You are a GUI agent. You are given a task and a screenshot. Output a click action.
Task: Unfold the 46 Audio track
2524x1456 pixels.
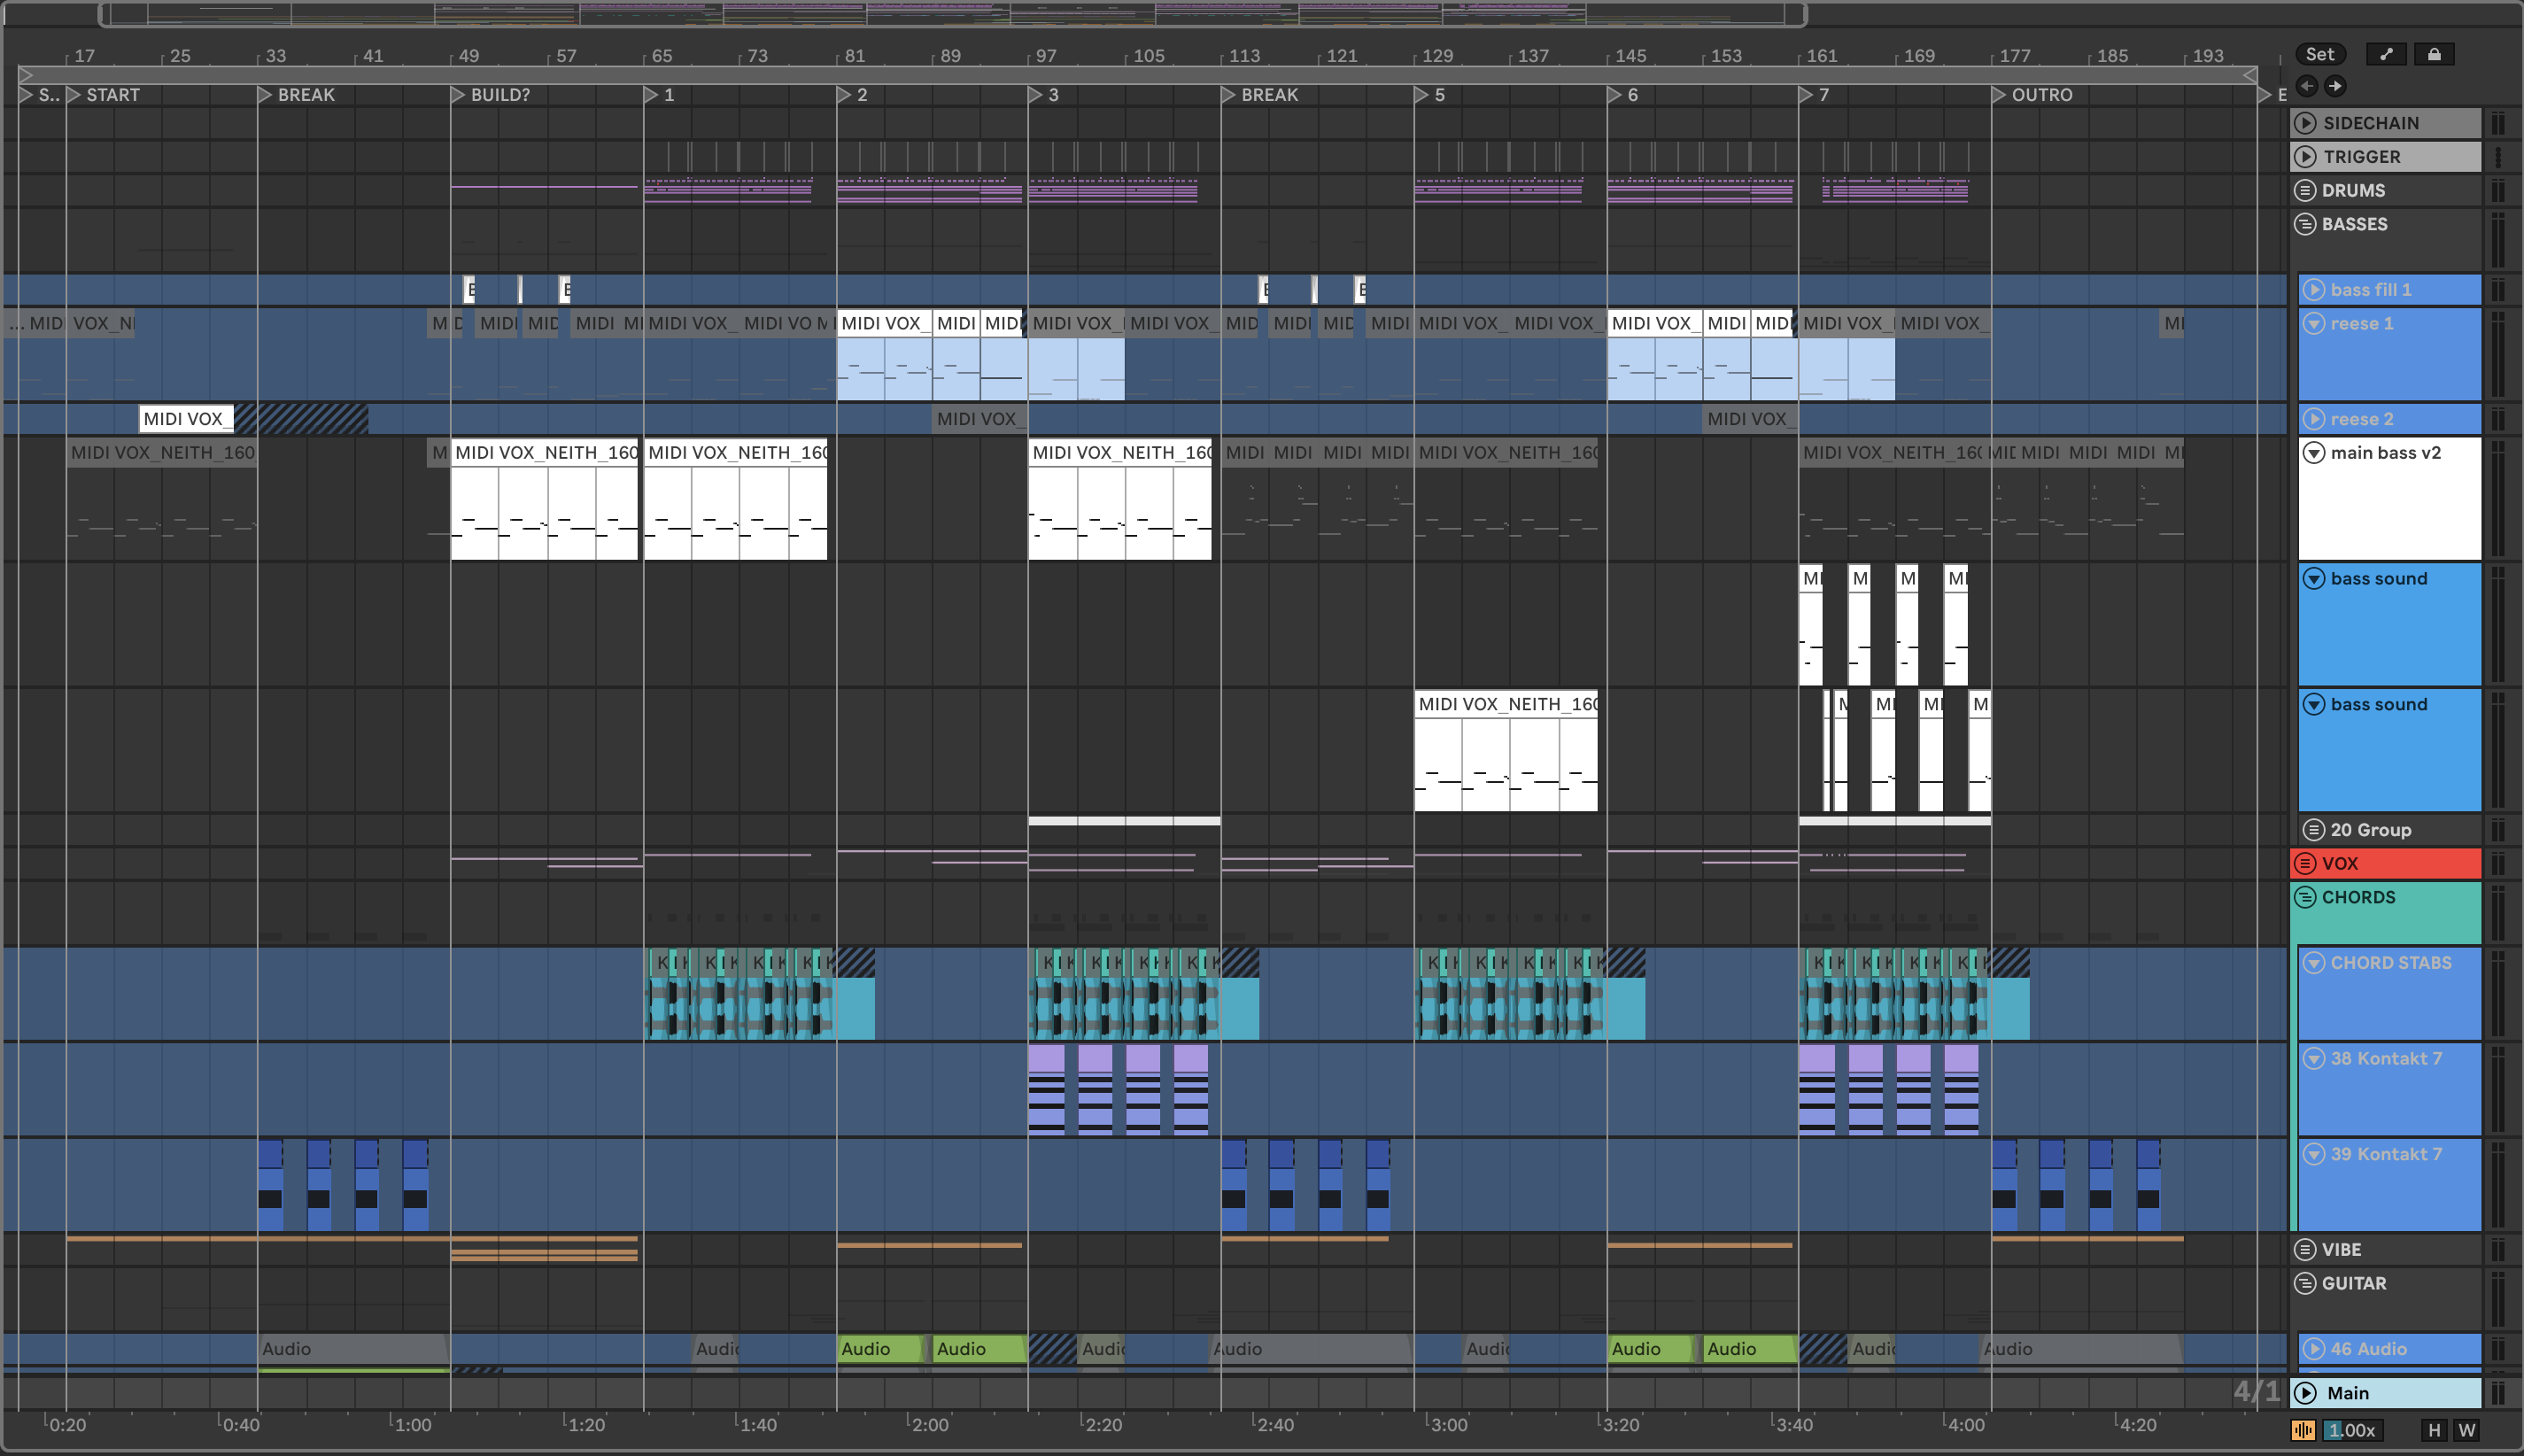click(2314, 1349)
